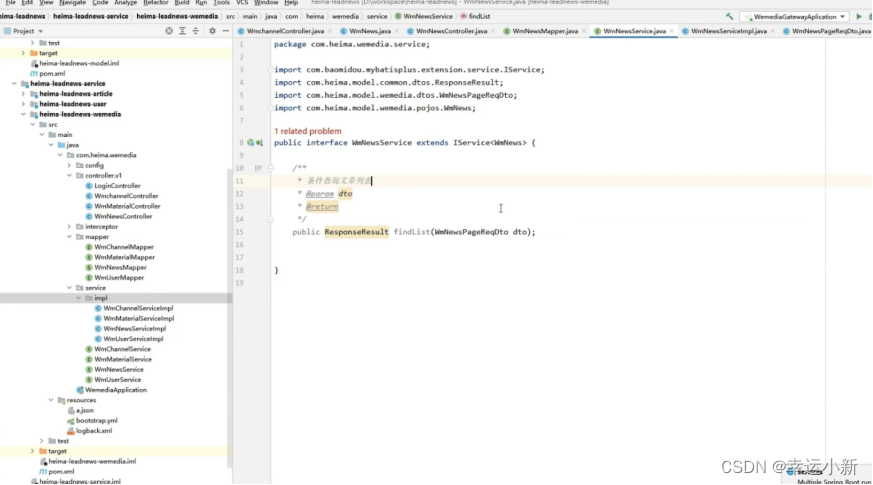The image size is (873, 485).
Task: Collapse the heima-leadnews-service module
Action: [14, 84]
